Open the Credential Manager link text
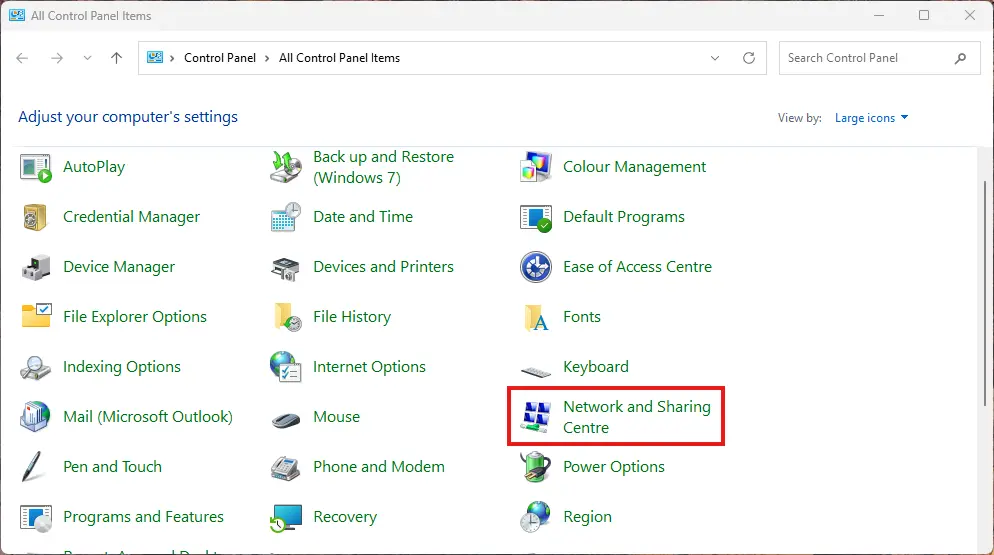The height and width of the screenshot is (555, 994). [131, 217]
